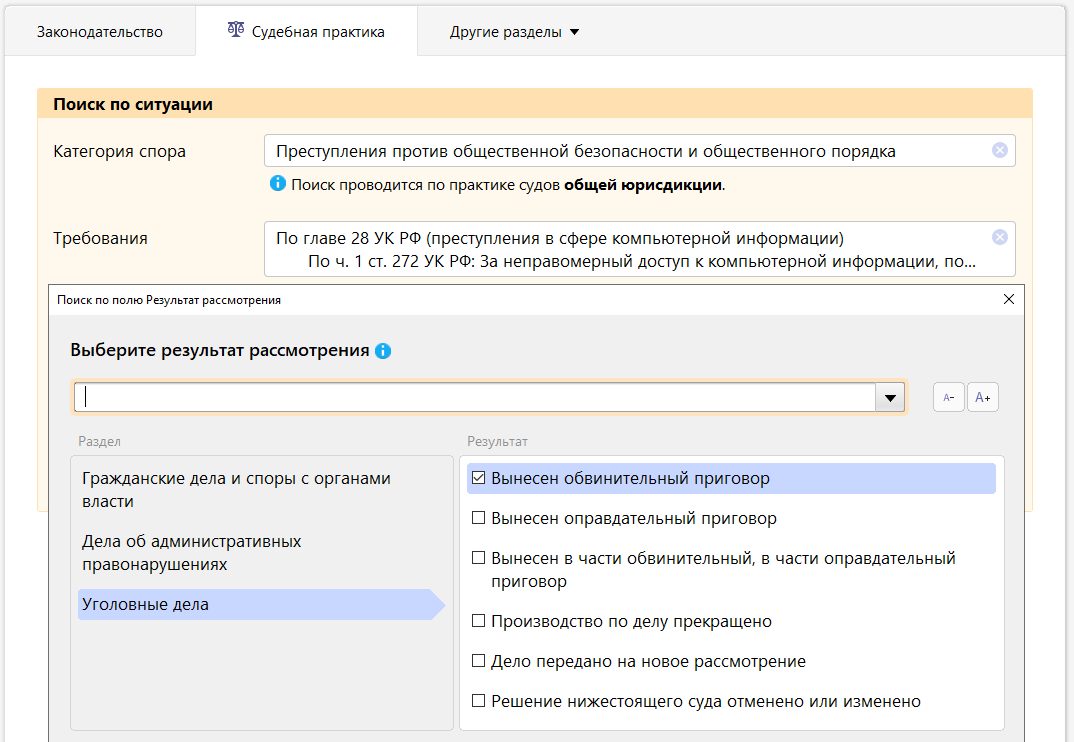
Task: Click the scales icon on Судебная практика tab
Action: [x=235, y=30]
